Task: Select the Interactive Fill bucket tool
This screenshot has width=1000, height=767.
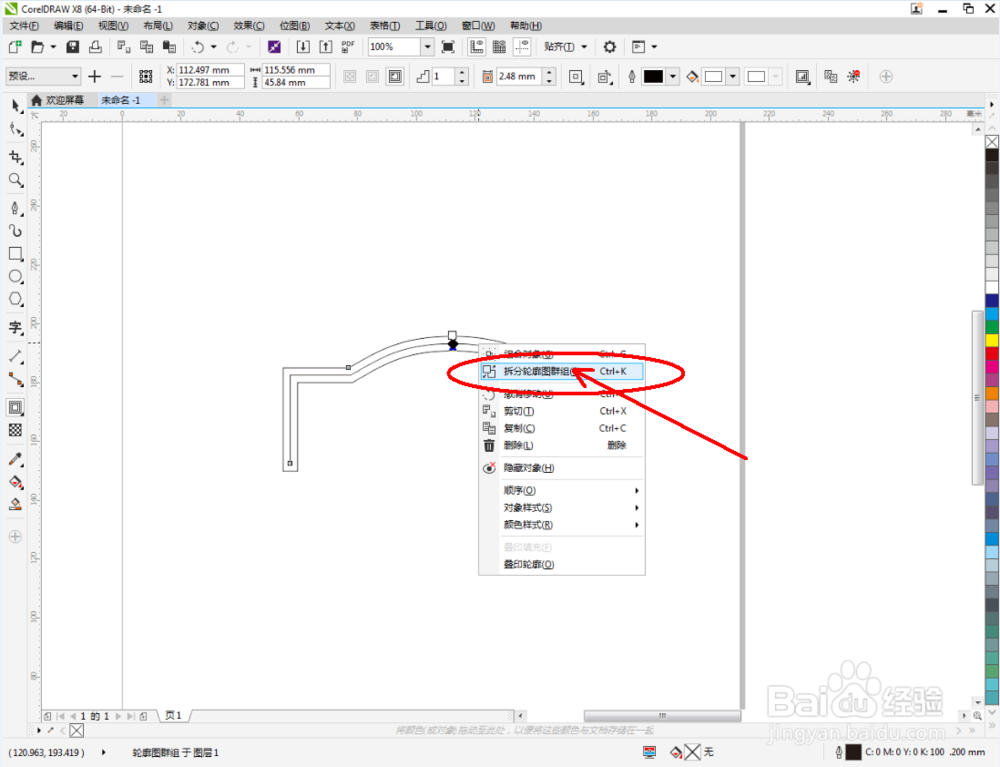Action: 16,482
